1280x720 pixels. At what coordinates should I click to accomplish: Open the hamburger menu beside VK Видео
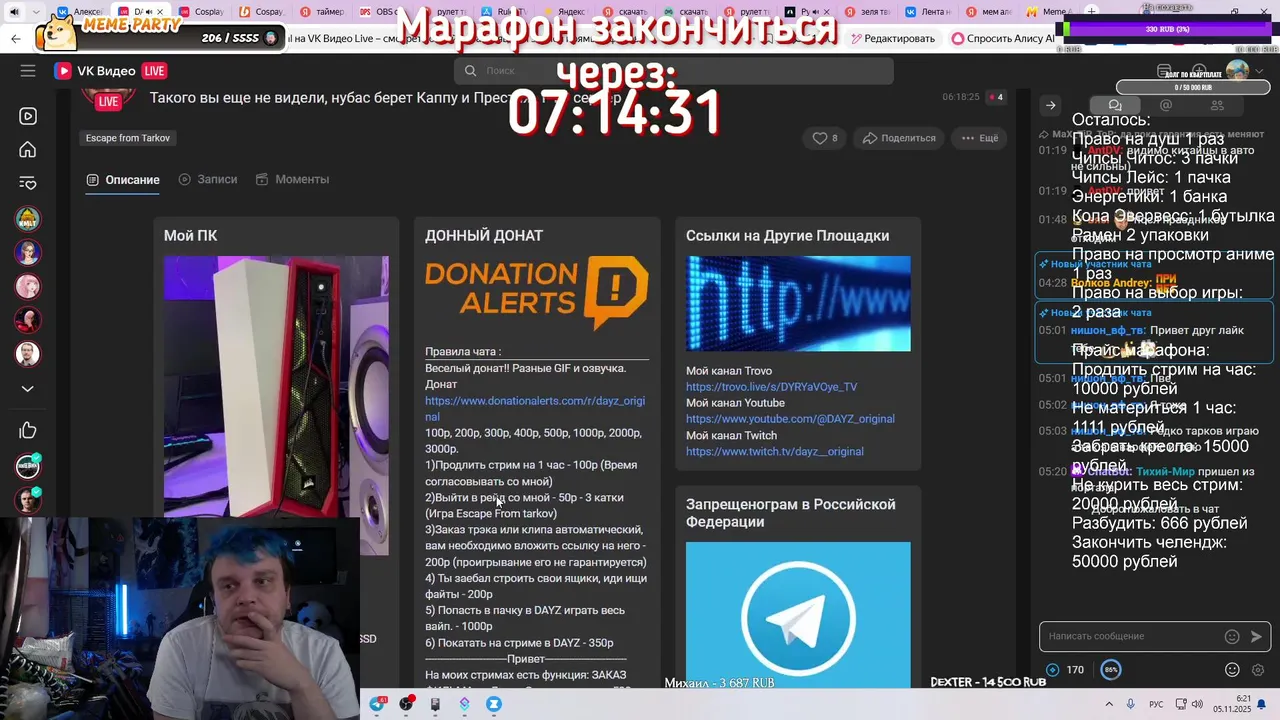tap(28, 71)
